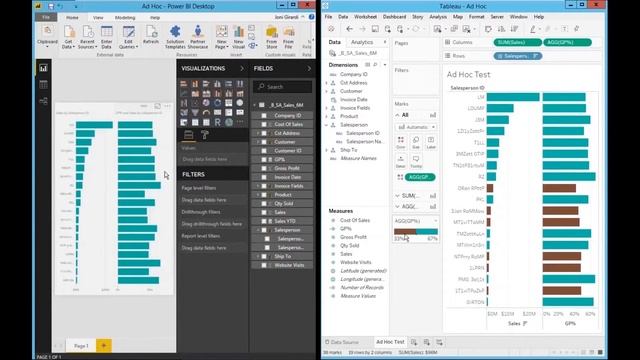Open Edit Queries in Power BI ribbon

click(129, 37)
